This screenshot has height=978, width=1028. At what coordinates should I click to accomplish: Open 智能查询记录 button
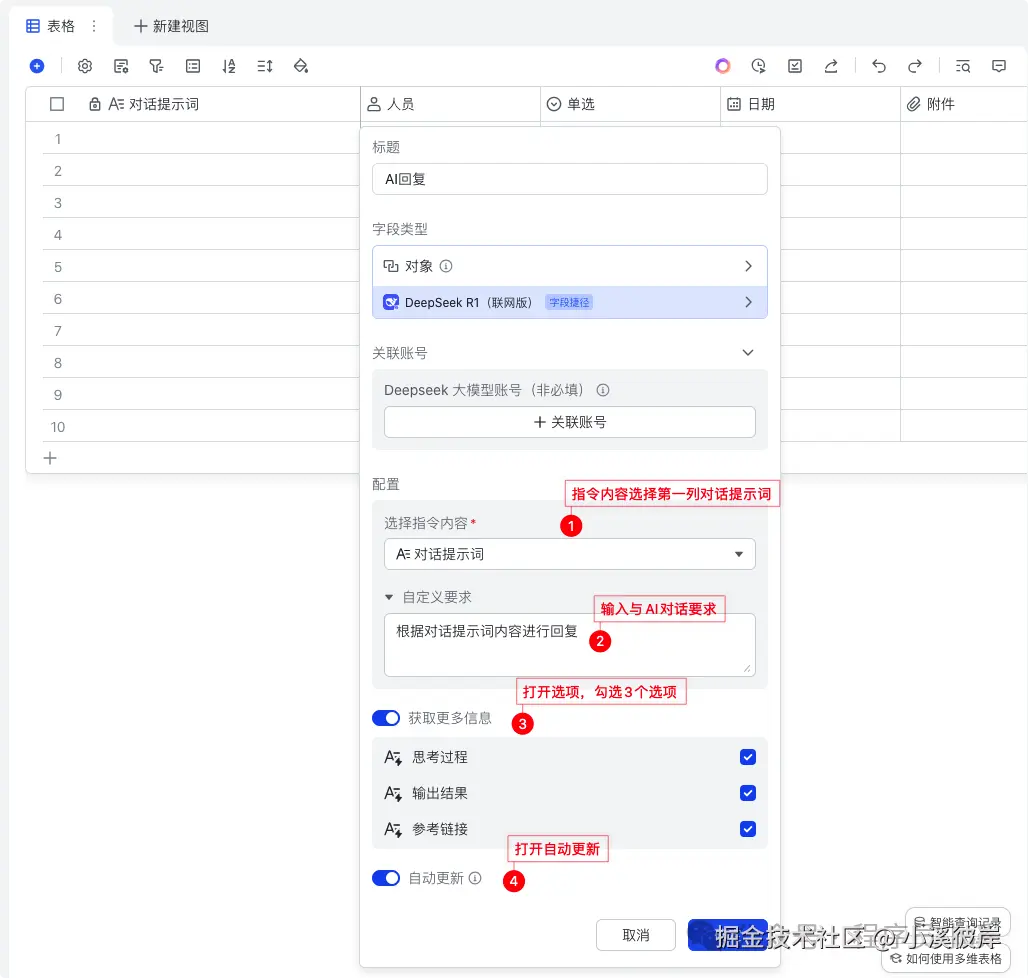pyautogui.click(x=958, y=924)
